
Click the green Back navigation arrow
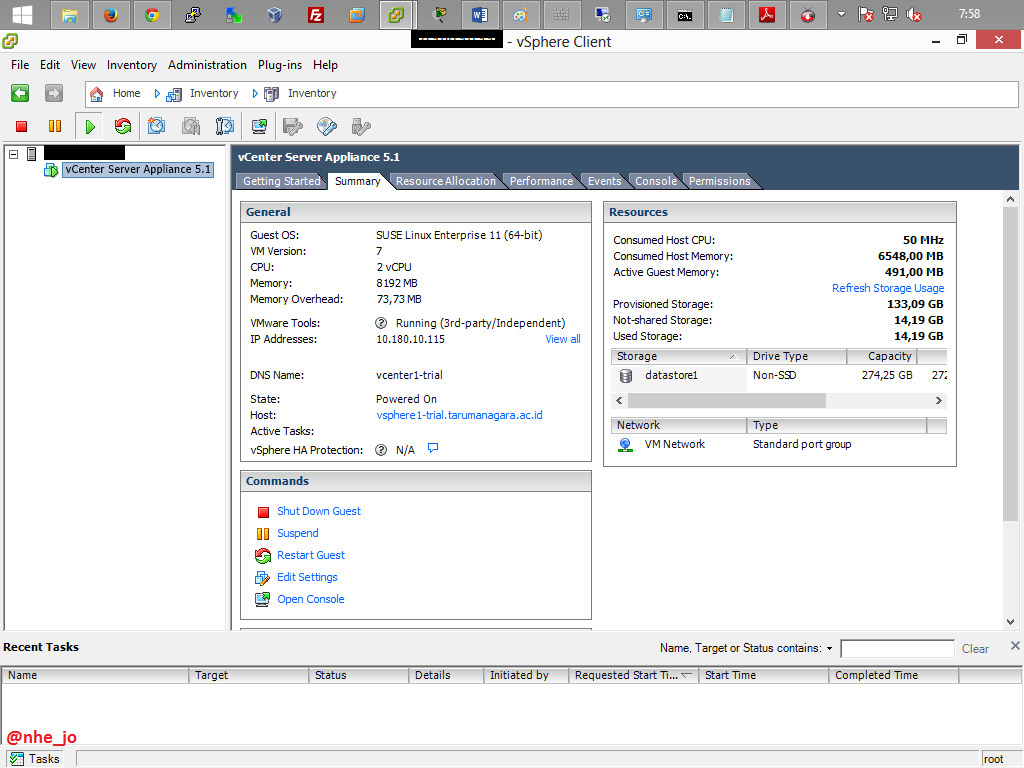[20, 93]
